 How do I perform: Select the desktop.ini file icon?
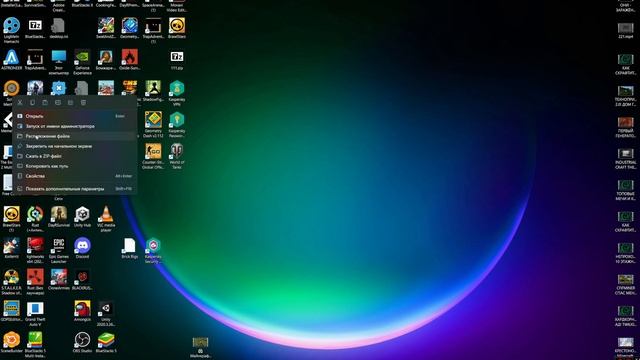pos(58,28)
